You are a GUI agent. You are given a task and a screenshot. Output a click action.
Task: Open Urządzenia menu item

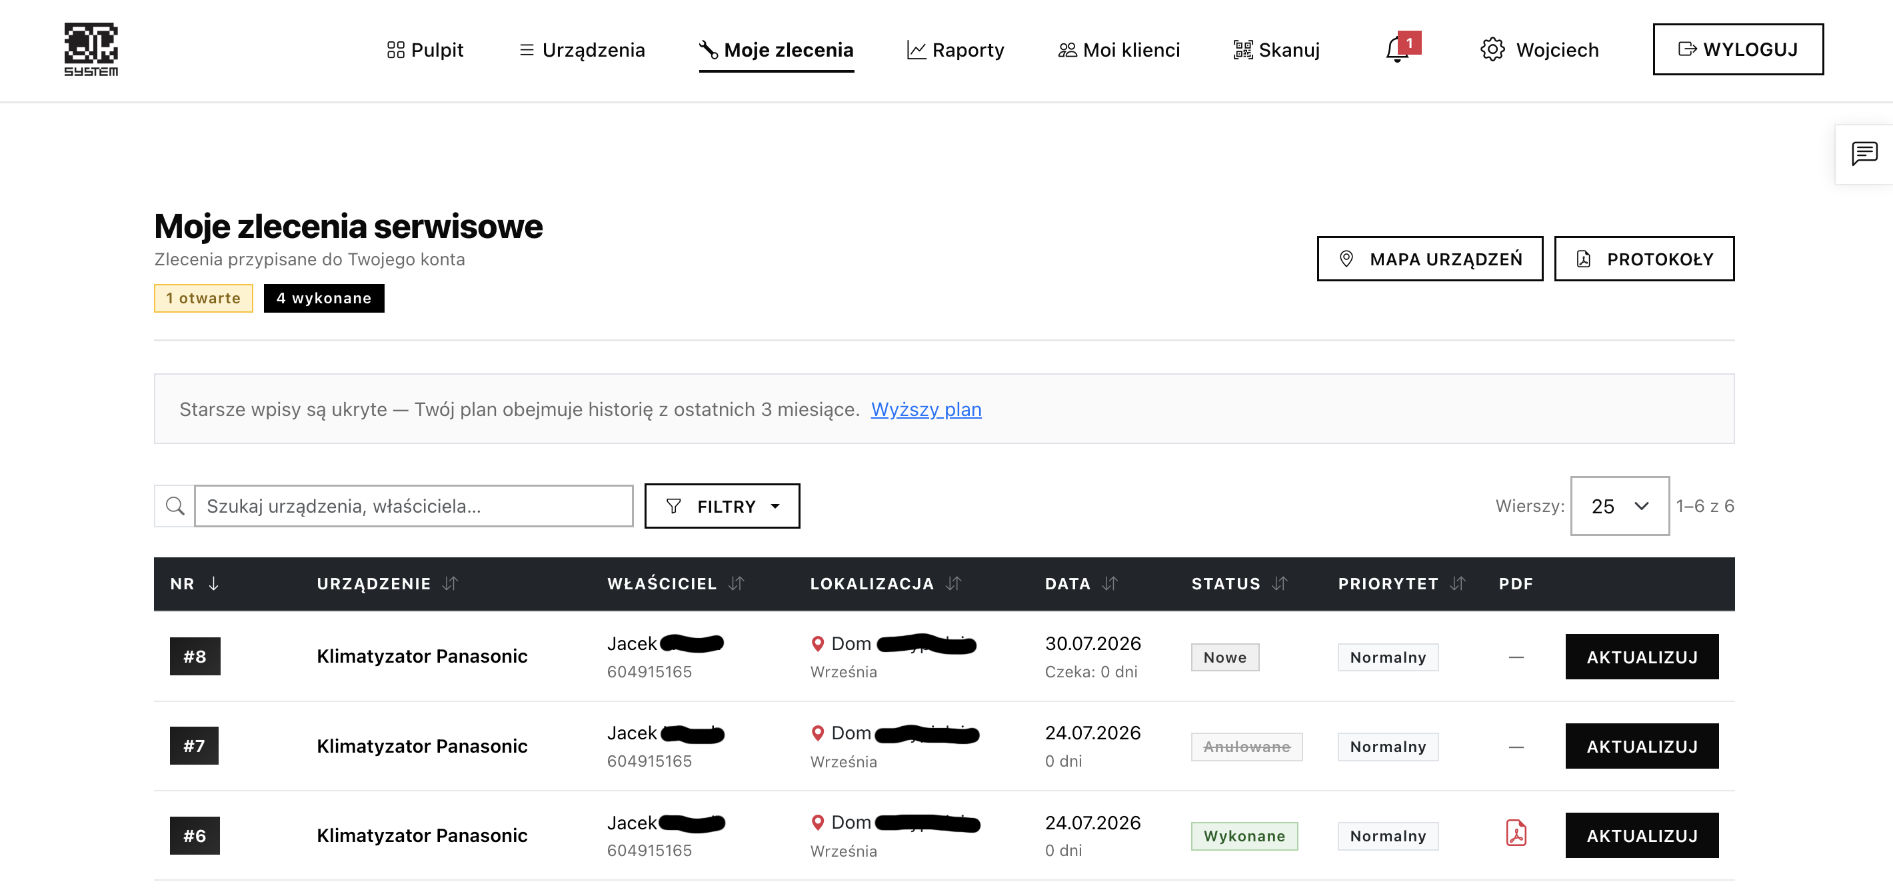582,50
